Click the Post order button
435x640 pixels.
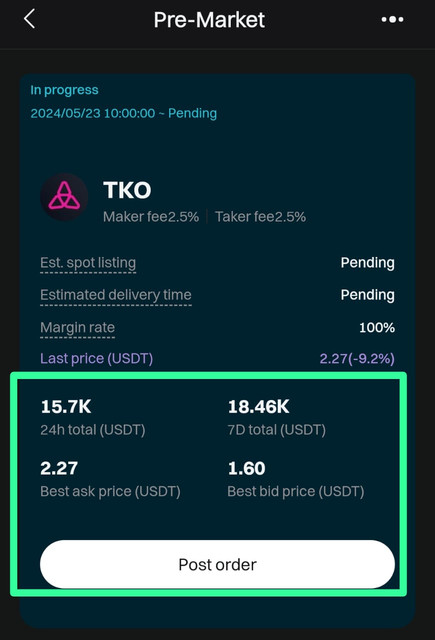click(217, 564)
